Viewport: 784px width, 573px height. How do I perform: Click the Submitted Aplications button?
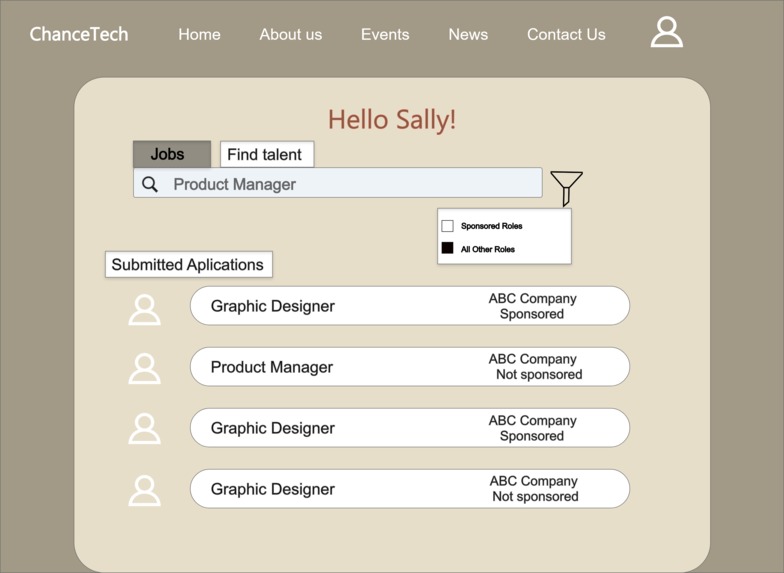click(x=188, y=264)
